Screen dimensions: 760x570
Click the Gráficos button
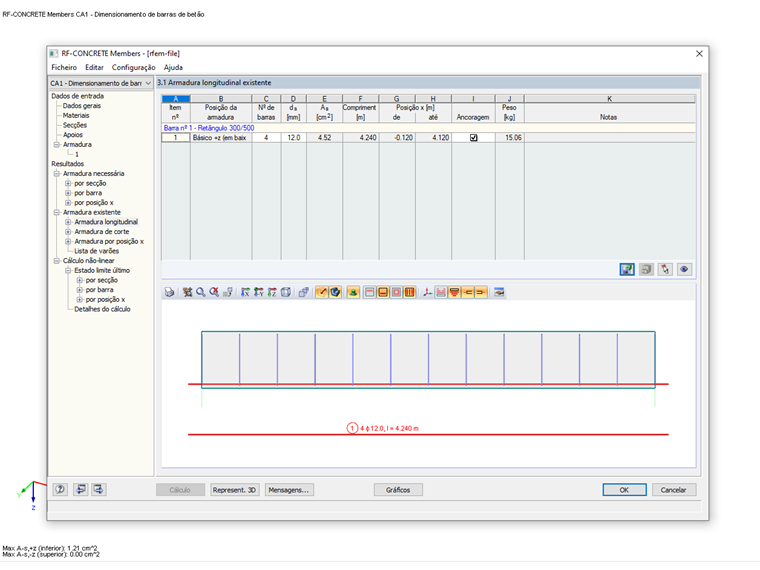tap(398, 490)
